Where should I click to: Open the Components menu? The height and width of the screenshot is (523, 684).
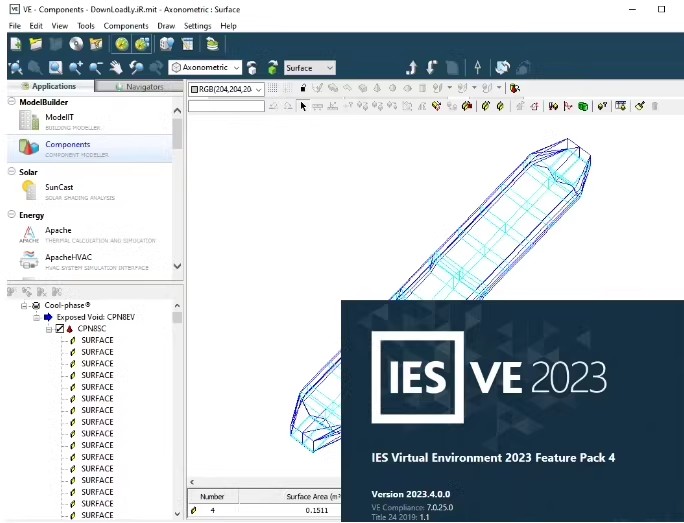coord(126,26)
